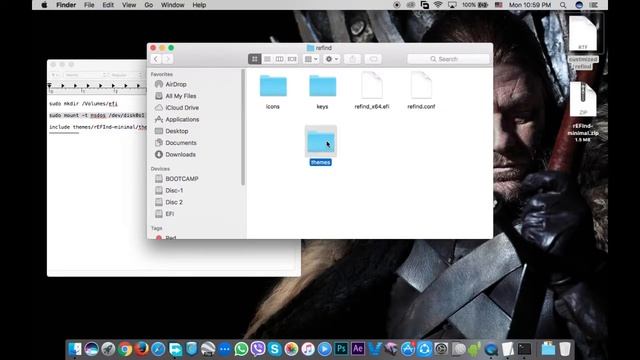Select the keys folder
This screenshot has height=360, width=640.
(x=322, y=91)
